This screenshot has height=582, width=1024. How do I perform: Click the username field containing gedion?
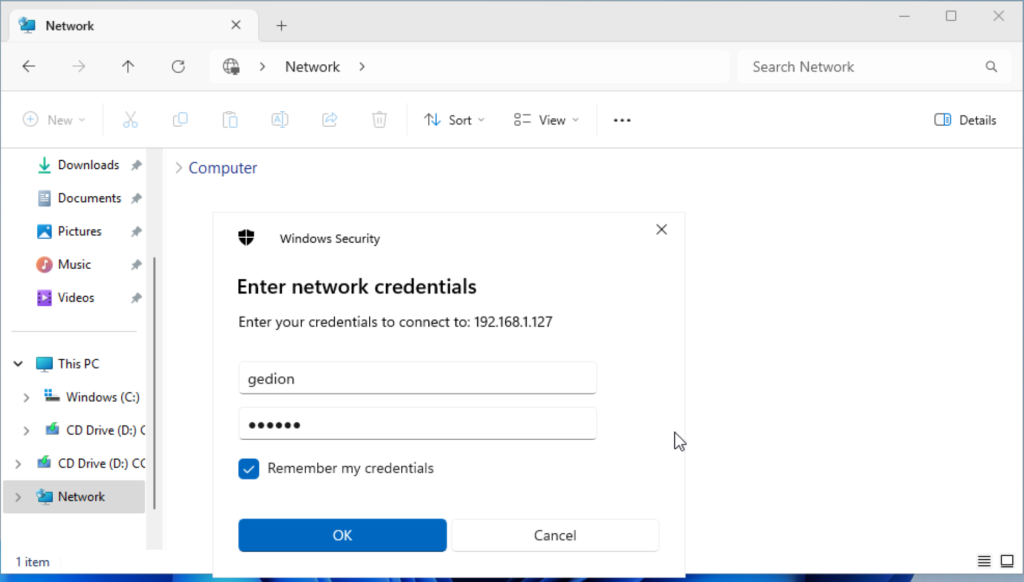pyautogui.click(x=417, y=379)
